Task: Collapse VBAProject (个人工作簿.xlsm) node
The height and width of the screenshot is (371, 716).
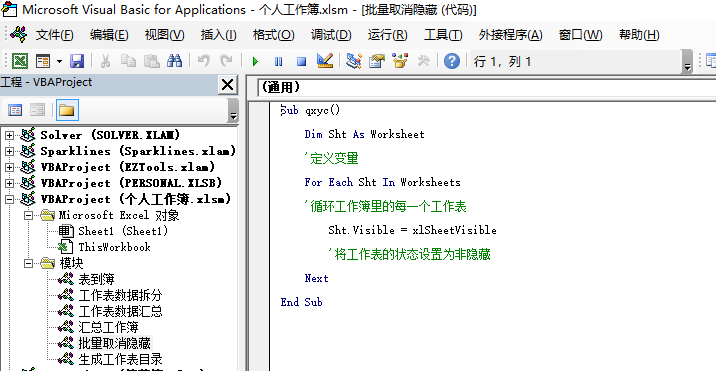Action: click(9, 199)
